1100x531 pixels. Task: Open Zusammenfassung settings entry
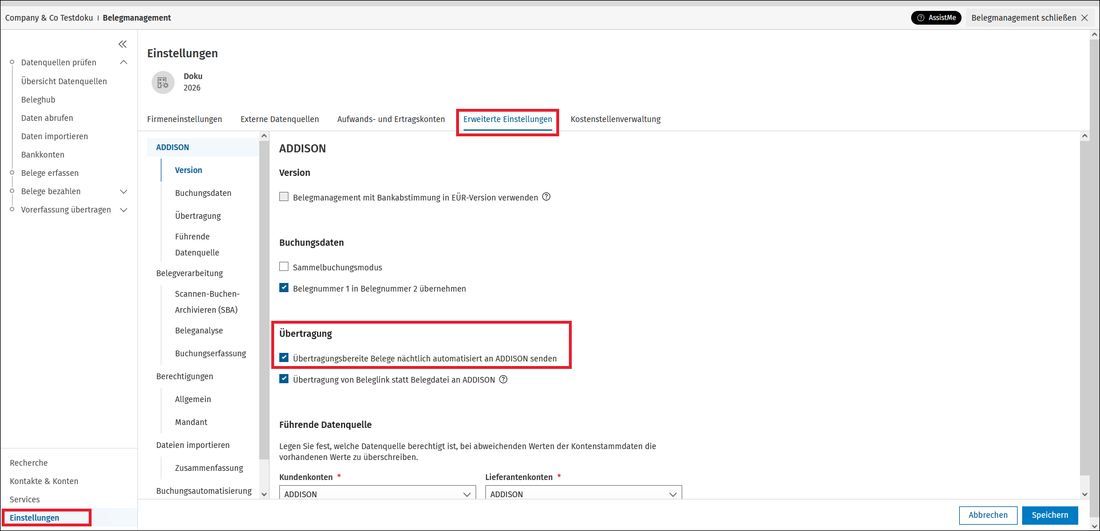209,468
